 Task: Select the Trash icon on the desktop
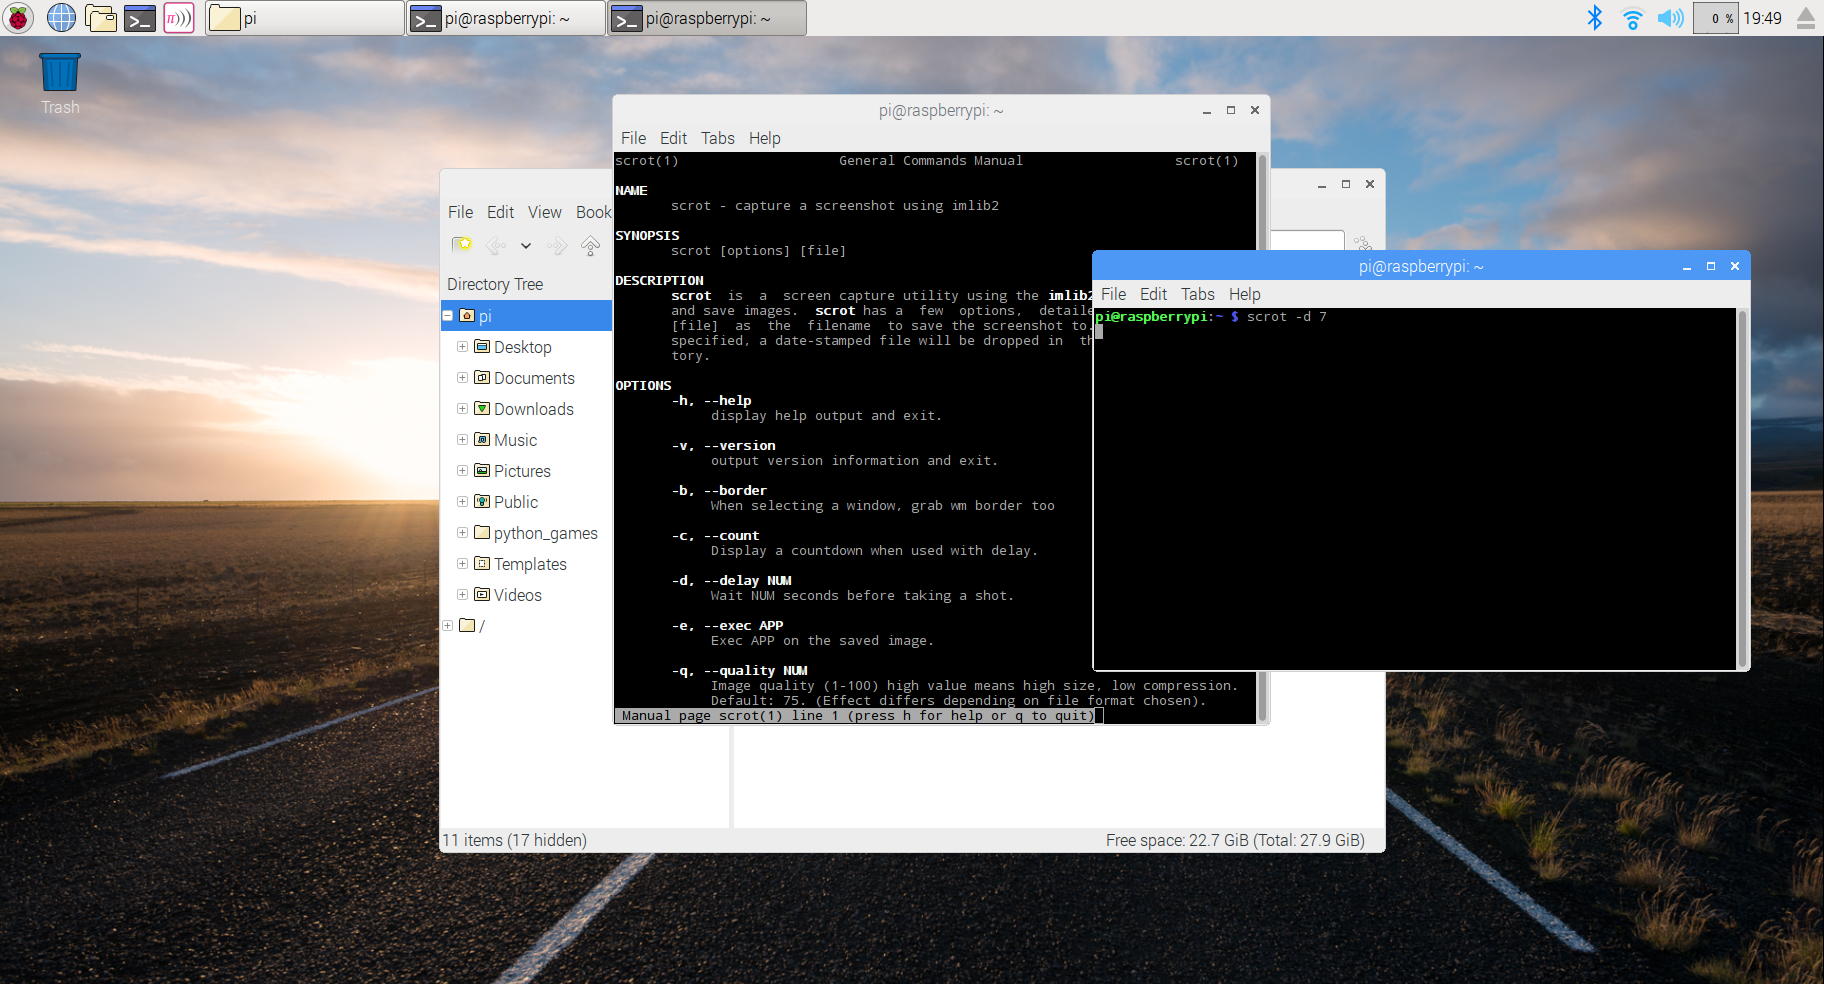coord(59,70)
